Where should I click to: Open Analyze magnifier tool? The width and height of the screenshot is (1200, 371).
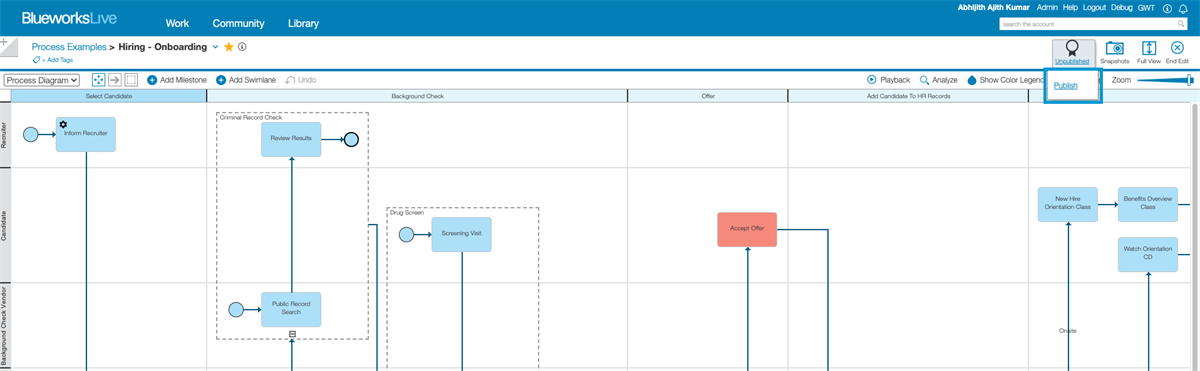click(x=925, y=79)
